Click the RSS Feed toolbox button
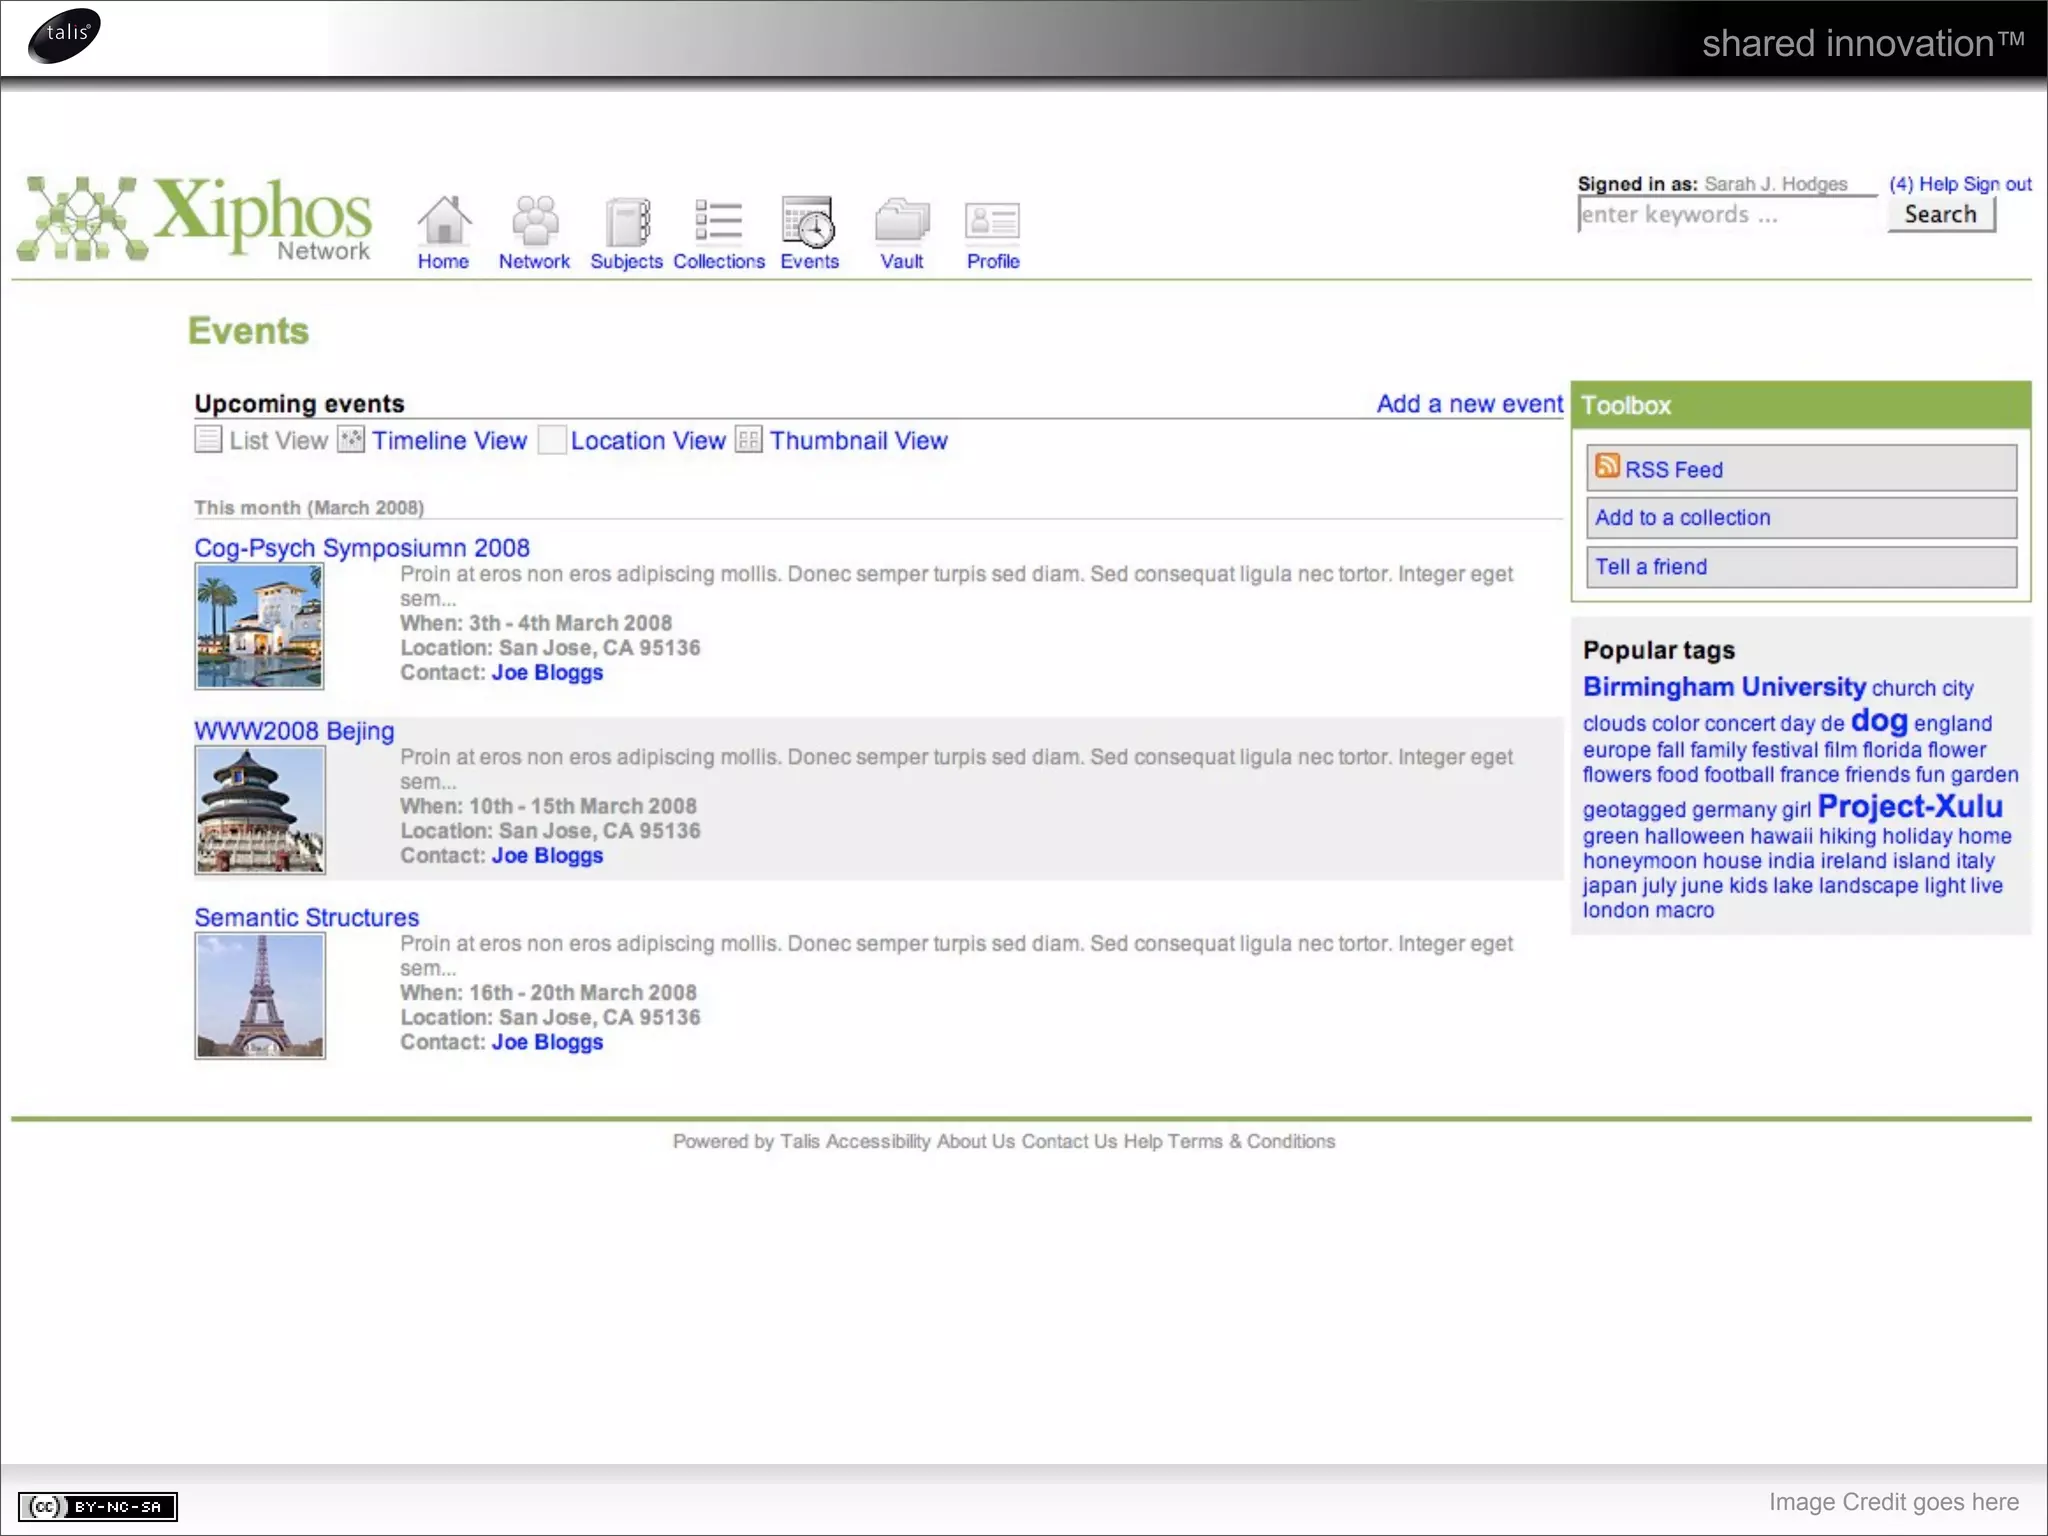Image resolution: width=2048 pixels, height=1536 pixels. point(1801,468)
